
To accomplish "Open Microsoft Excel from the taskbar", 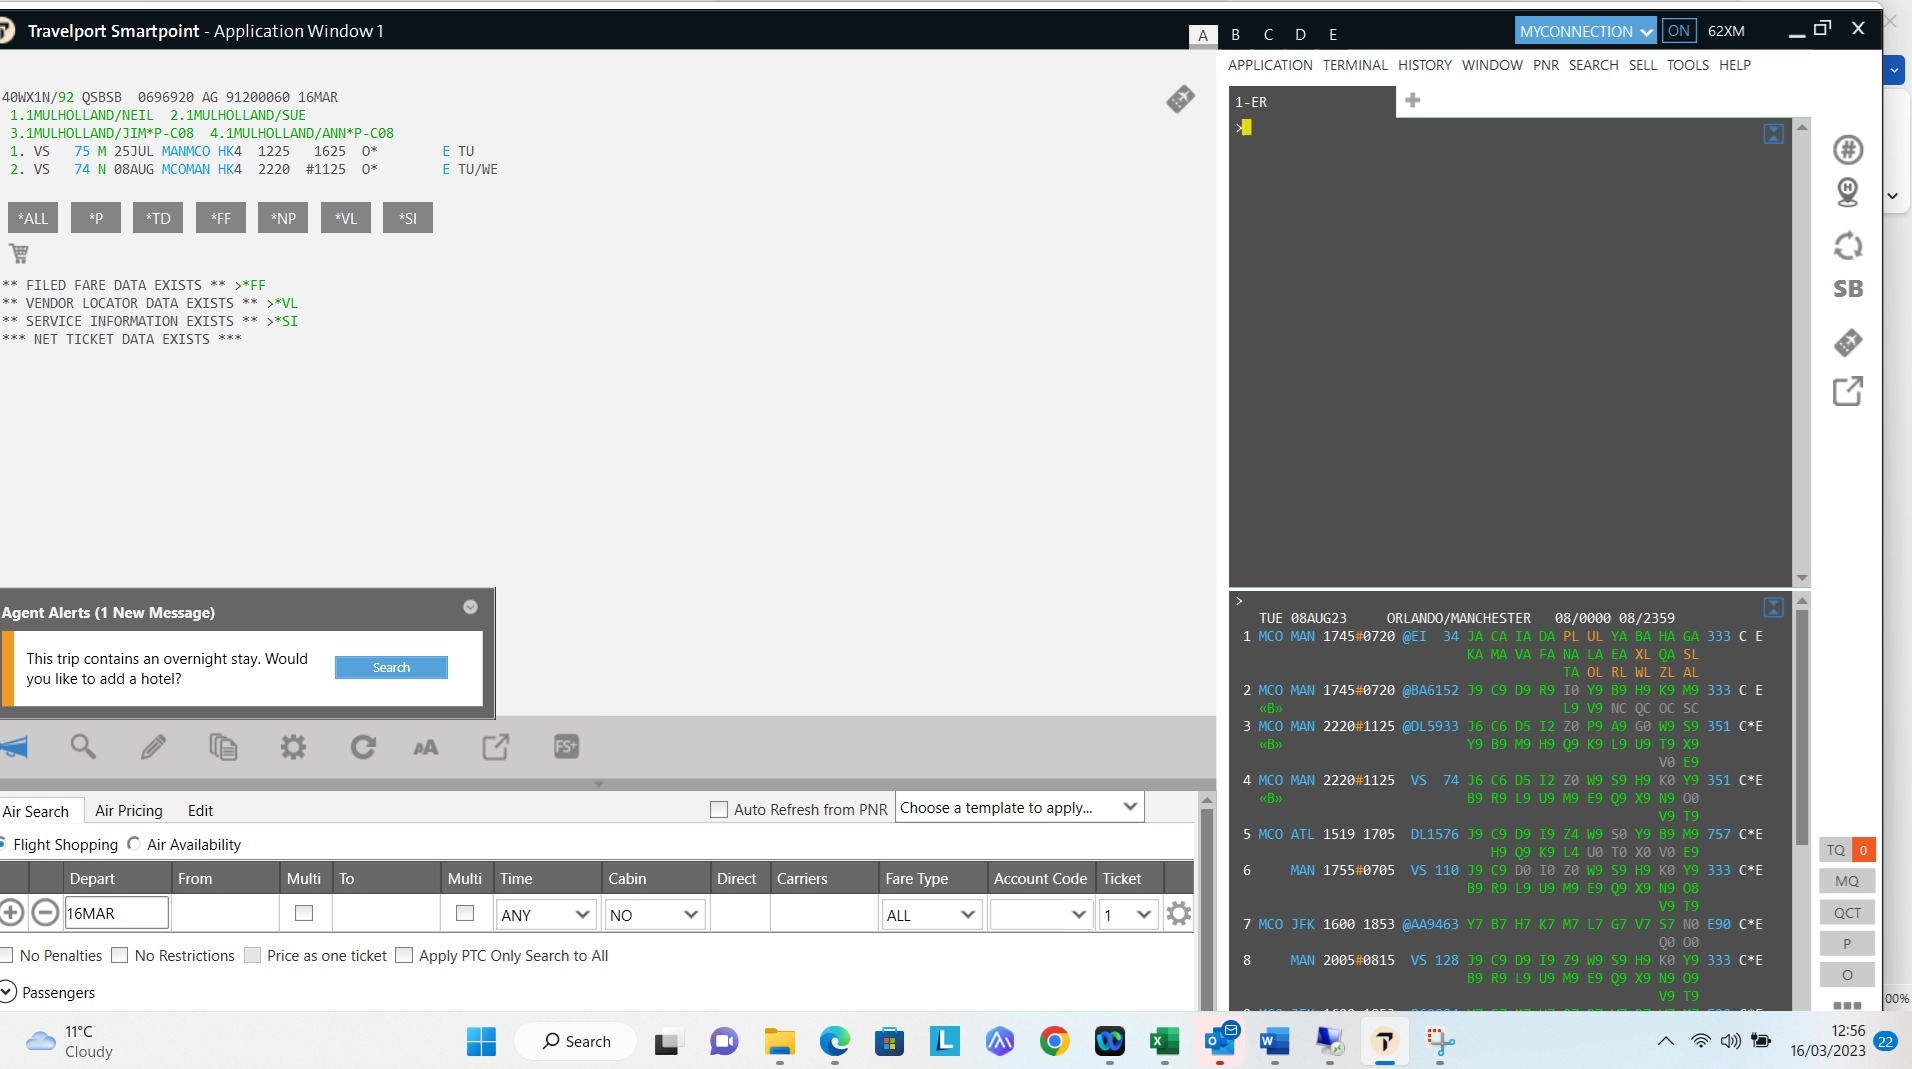I will pyautogui.click(x=1164, y=1042).
